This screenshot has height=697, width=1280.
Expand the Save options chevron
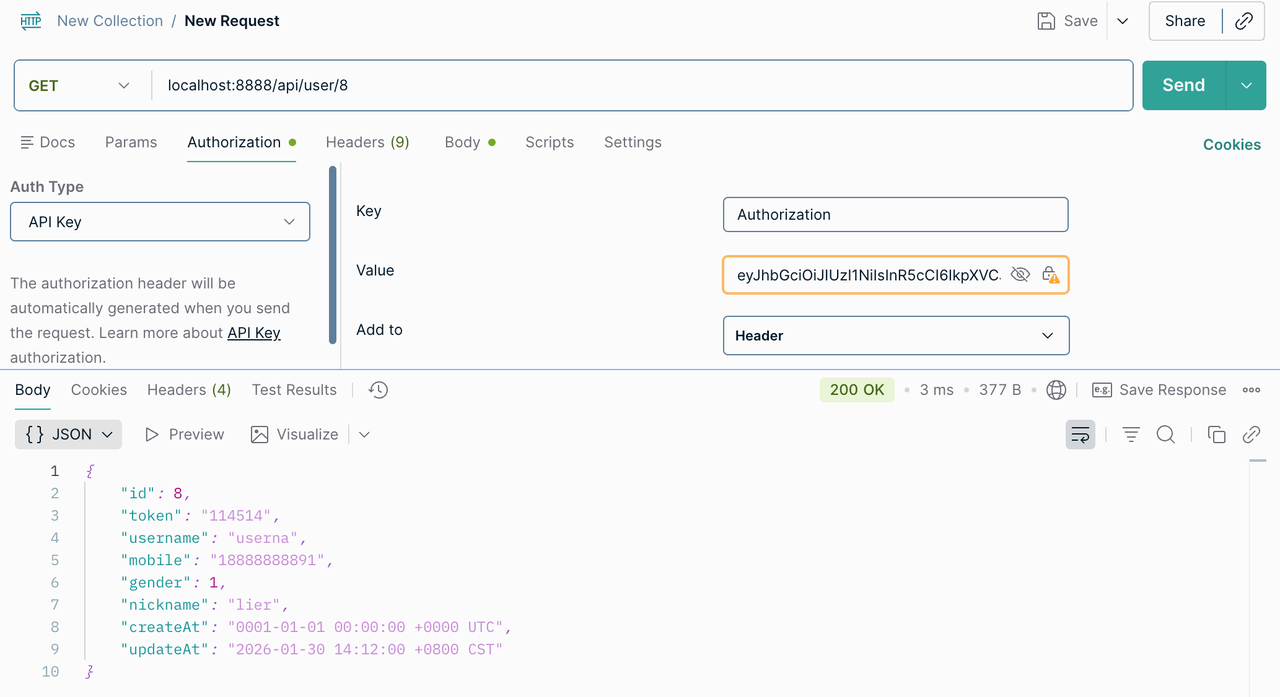point(1123,21)
